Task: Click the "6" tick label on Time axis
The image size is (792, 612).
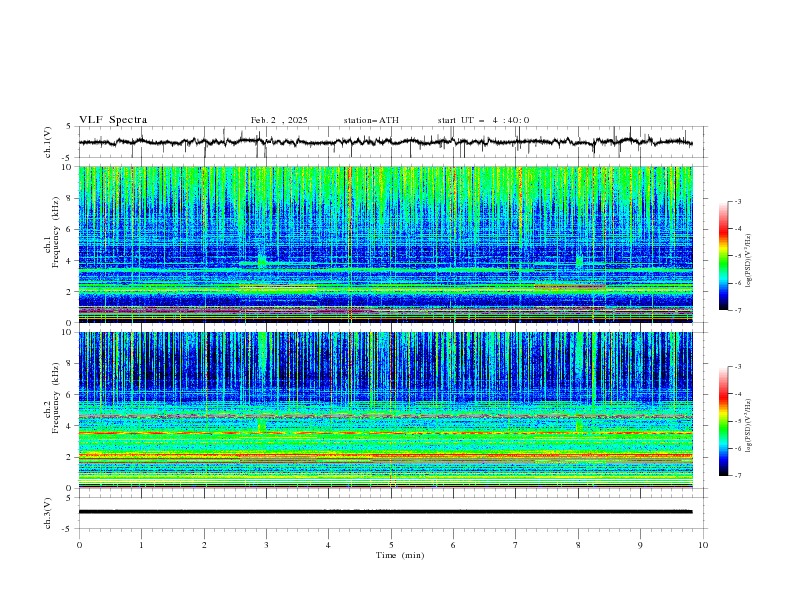Action: tap(453, 545)
